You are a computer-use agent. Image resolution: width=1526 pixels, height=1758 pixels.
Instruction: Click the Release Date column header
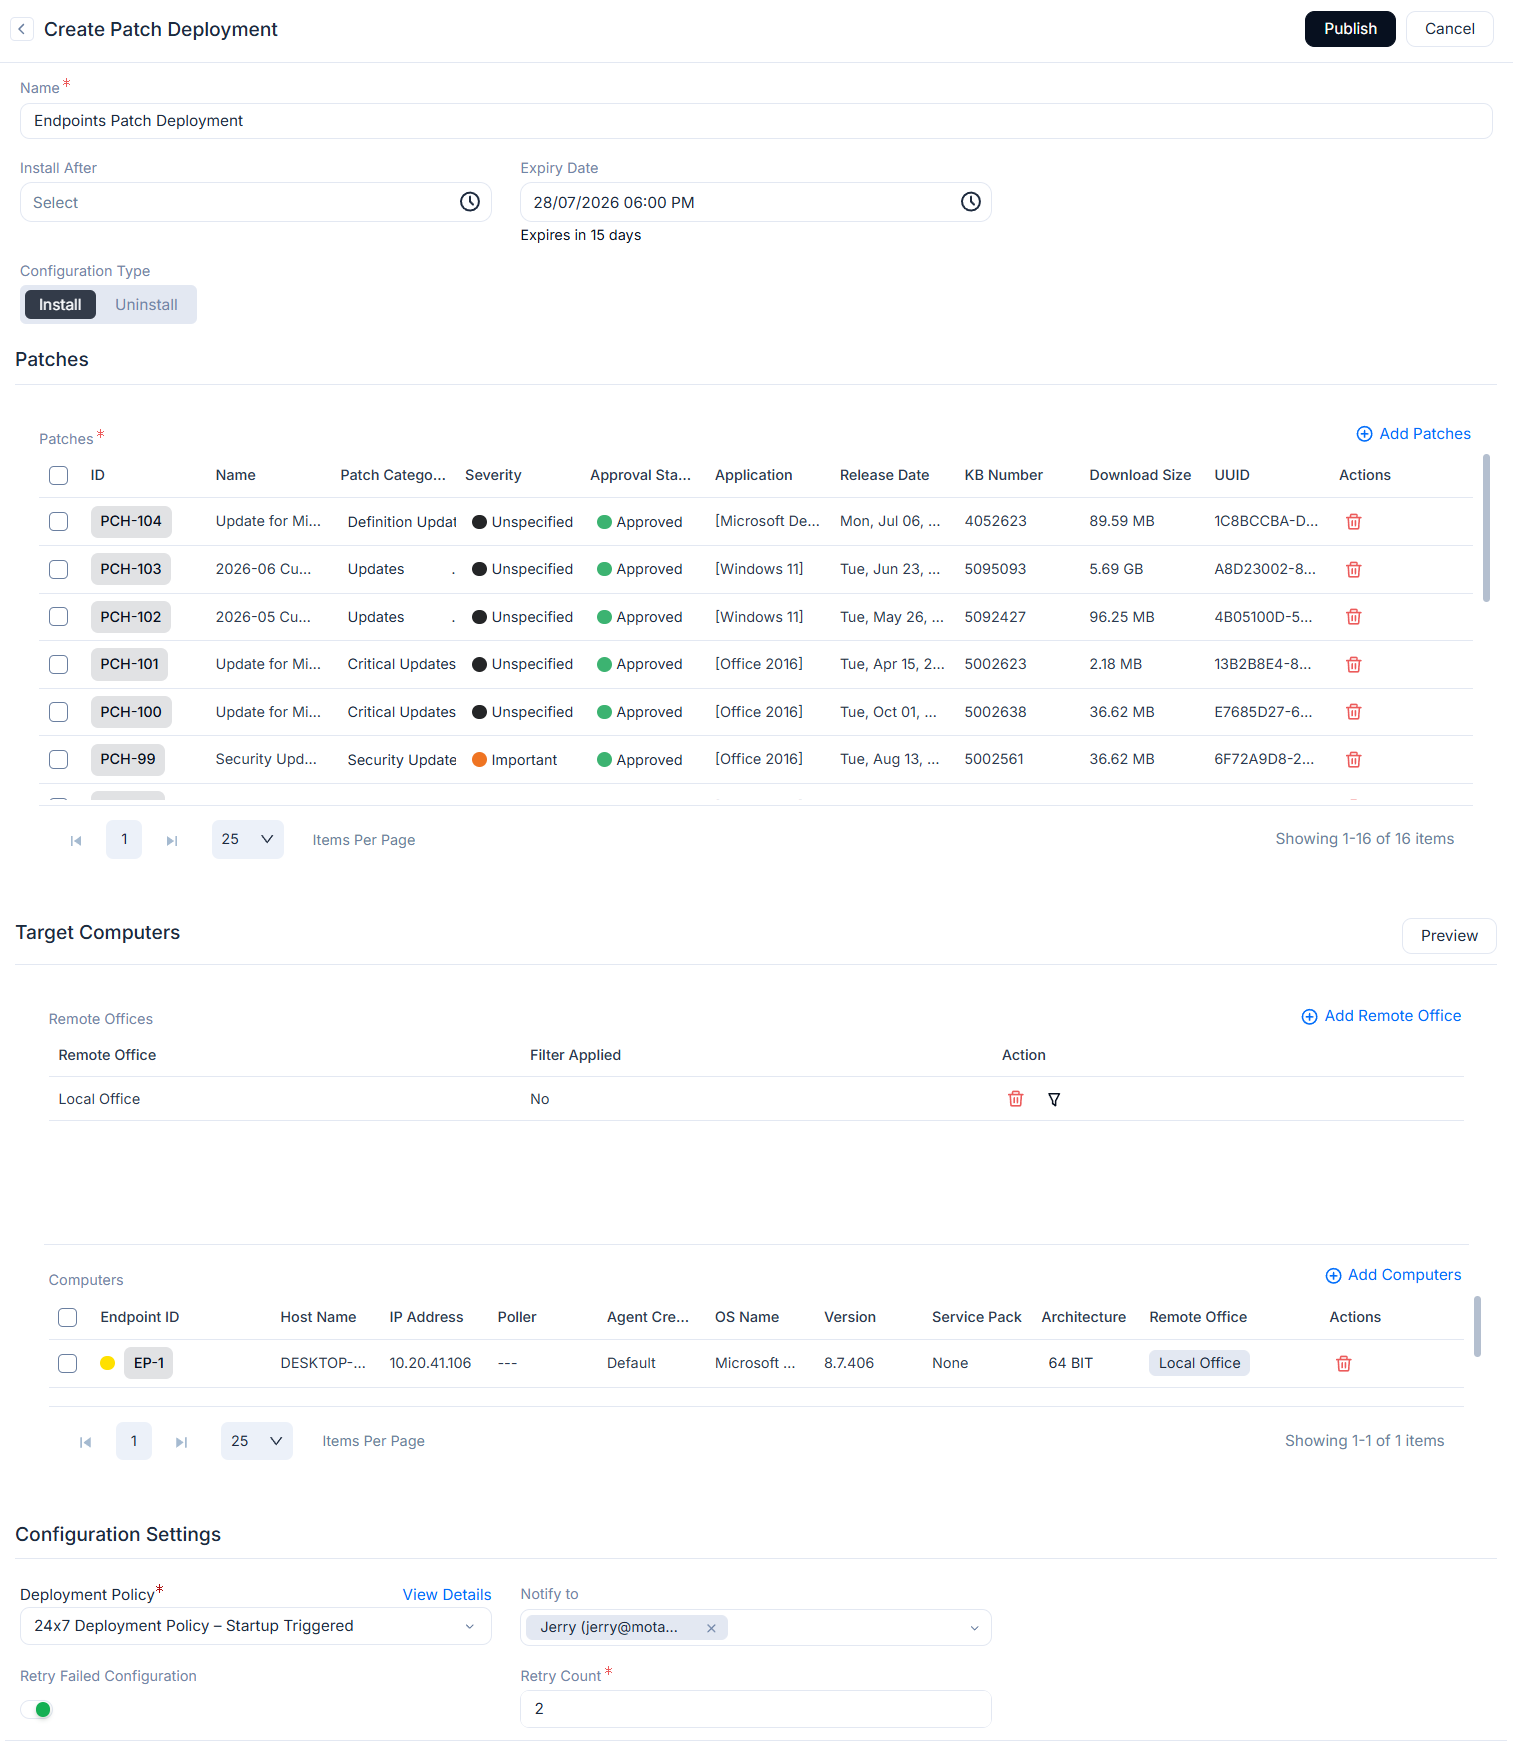coord(884,476)
